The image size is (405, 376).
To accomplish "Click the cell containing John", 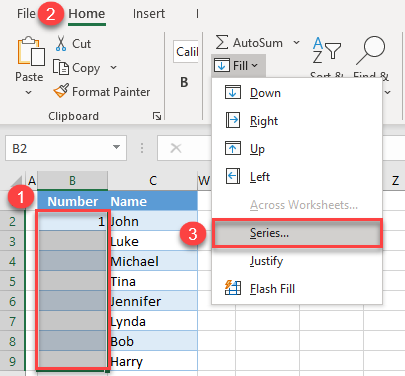I will [153, 221].
